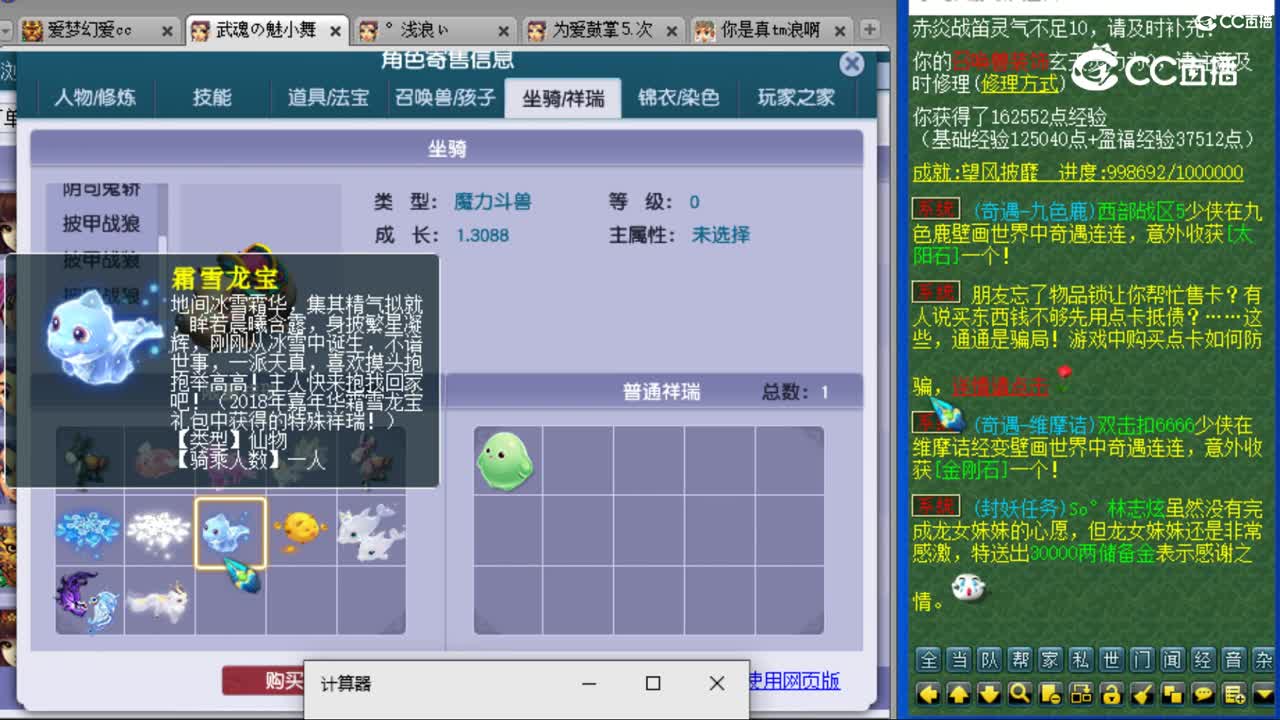Image resolution: width=1280 pixels, height=720 pixels.
Task: Toggle the 队 (team) chat channel
Action: click(990, 659)
